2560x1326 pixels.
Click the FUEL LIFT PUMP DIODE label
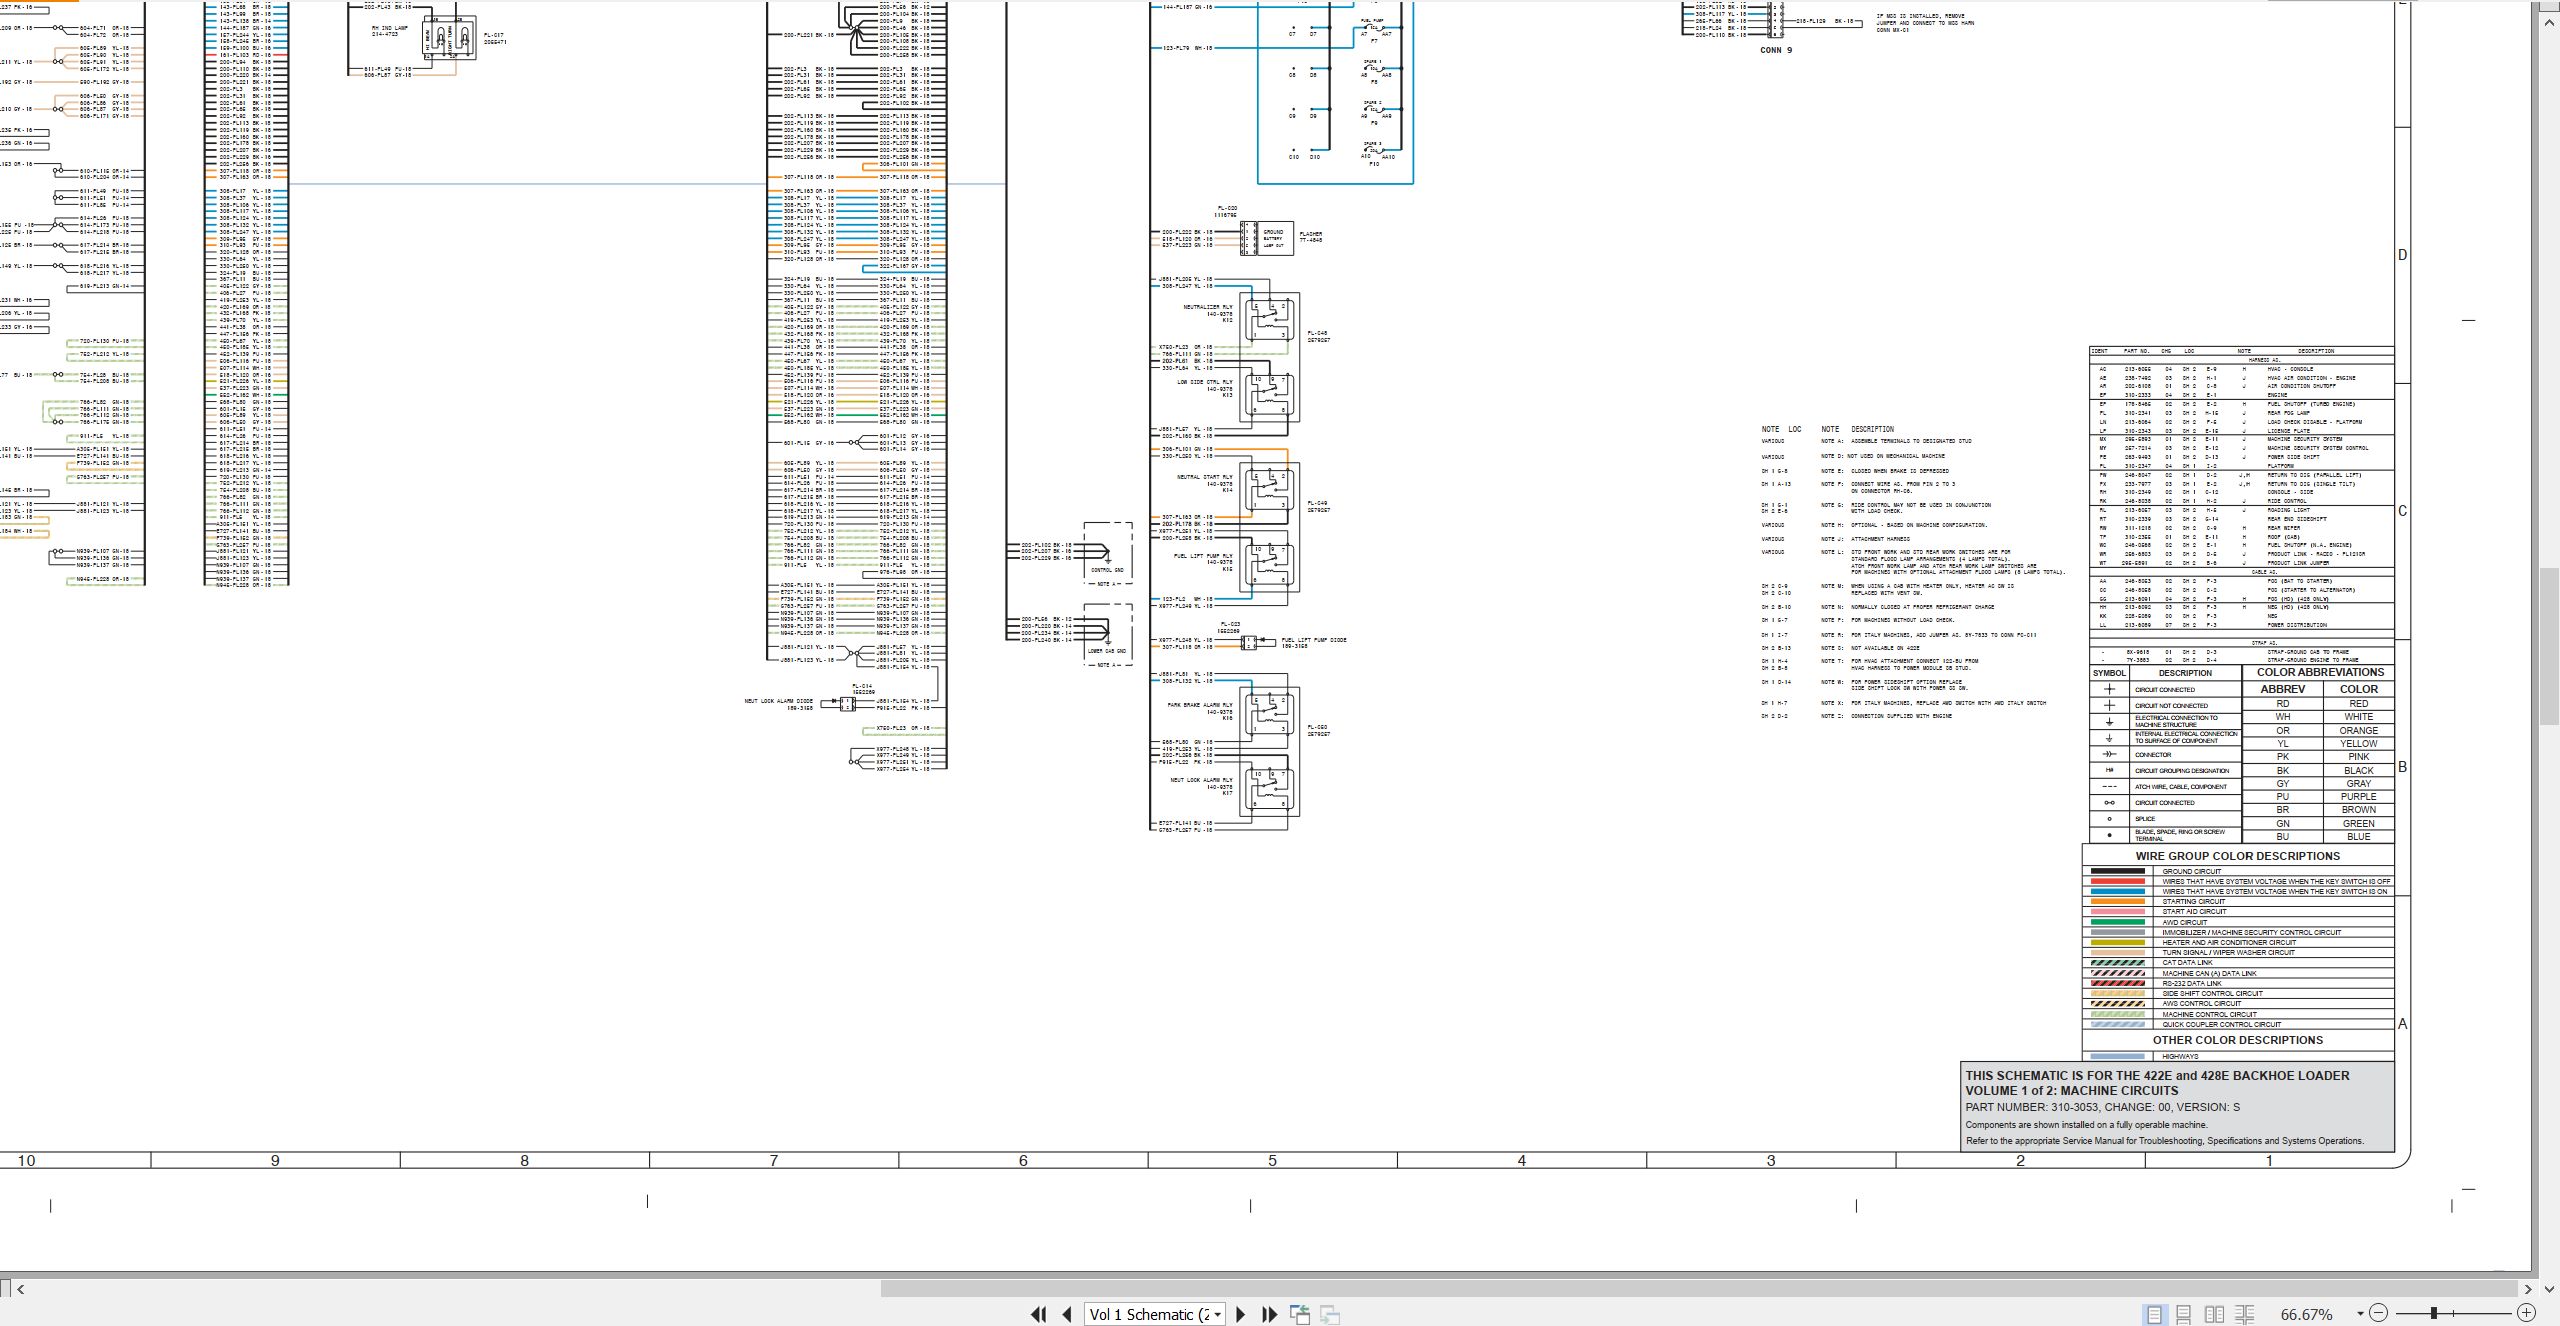(1313, 640)
